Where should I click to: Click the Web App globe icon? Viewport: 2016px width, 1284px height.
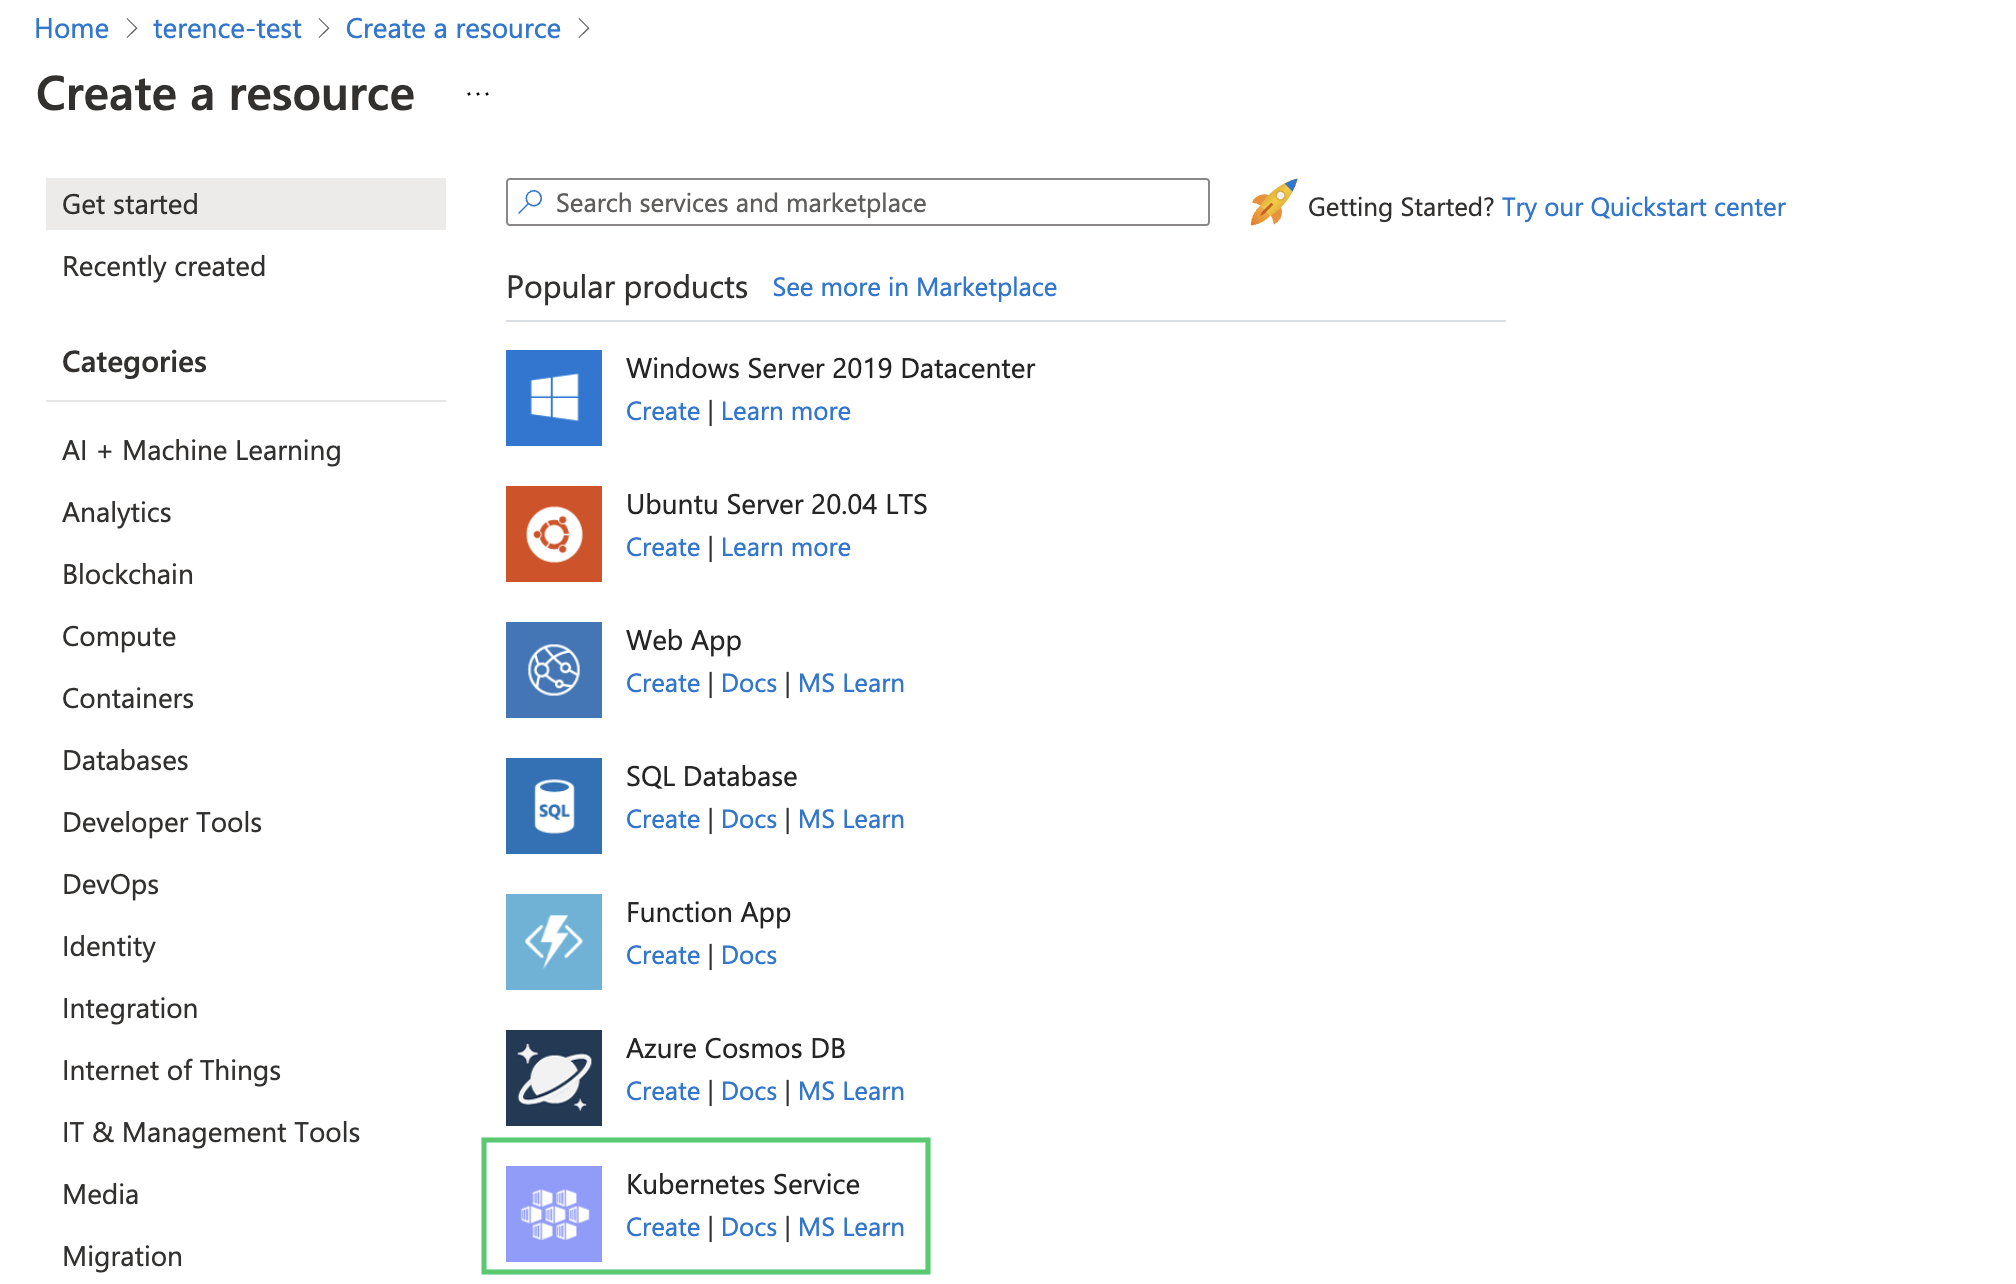click(x=553, y=669)
